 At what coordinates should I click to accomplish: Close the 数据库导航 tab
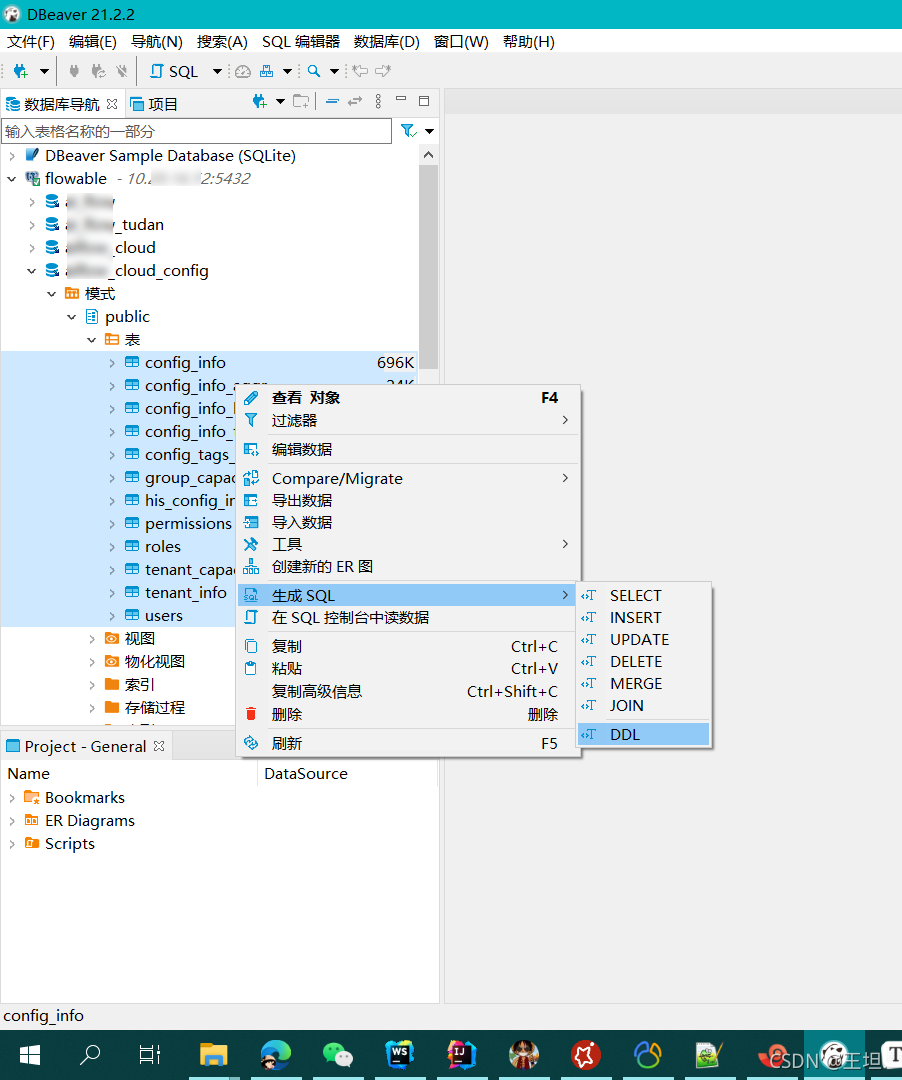112,104
